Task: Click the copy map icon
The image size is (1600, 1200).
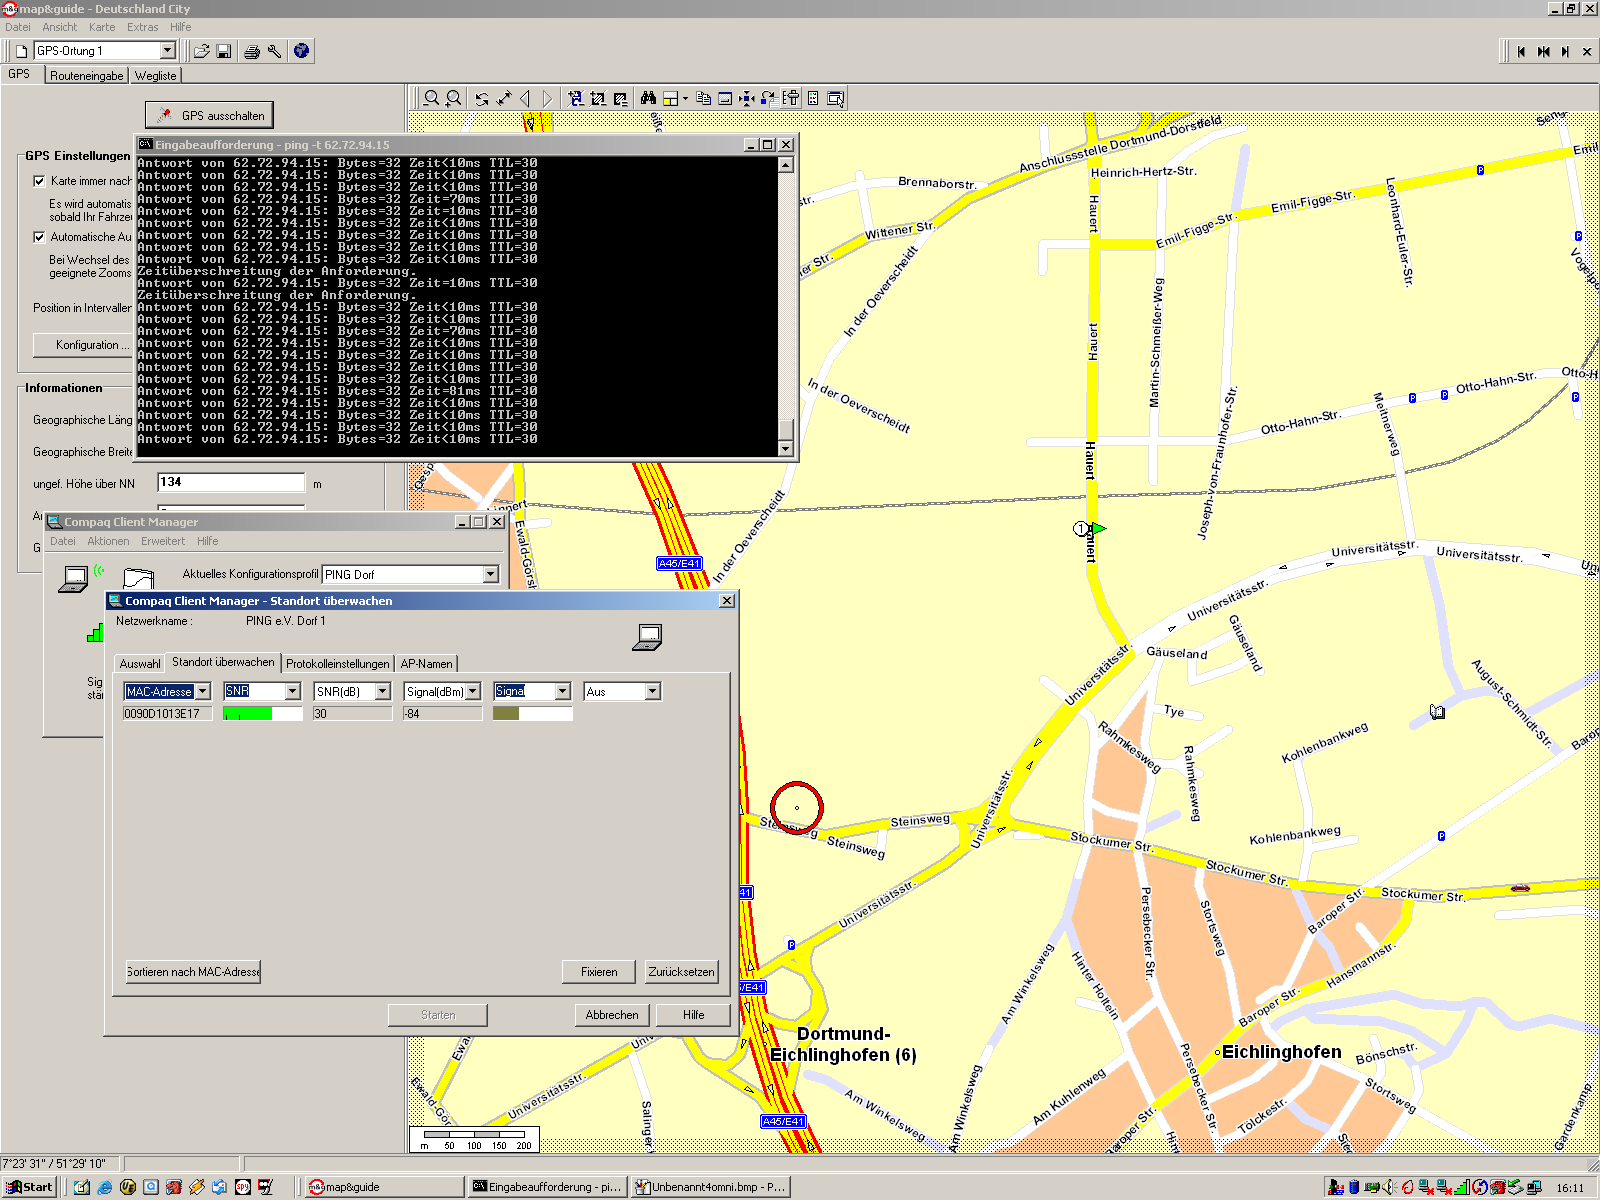Action: 703,98
